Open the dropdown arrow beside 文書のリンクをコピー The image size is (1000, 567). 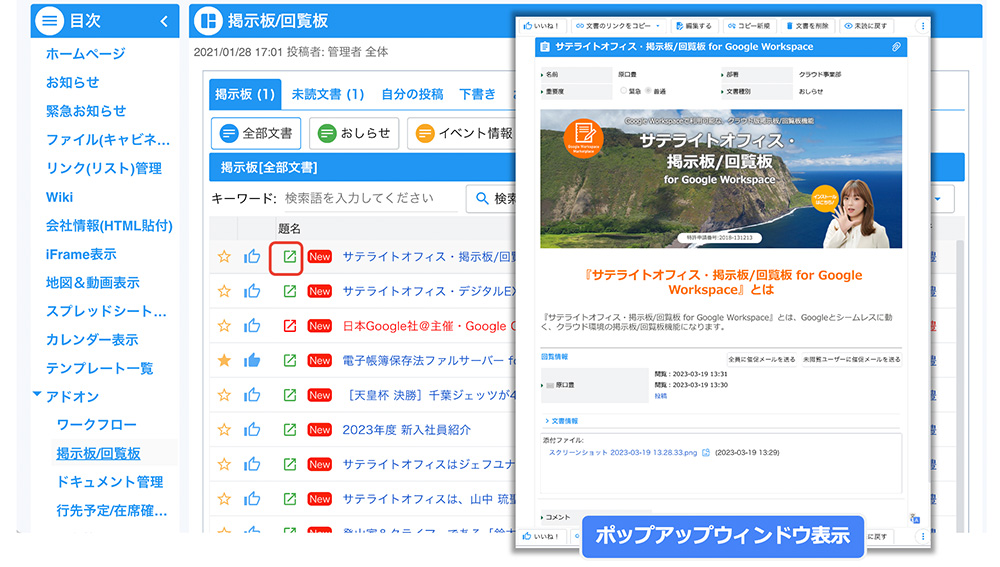point(658,26)
